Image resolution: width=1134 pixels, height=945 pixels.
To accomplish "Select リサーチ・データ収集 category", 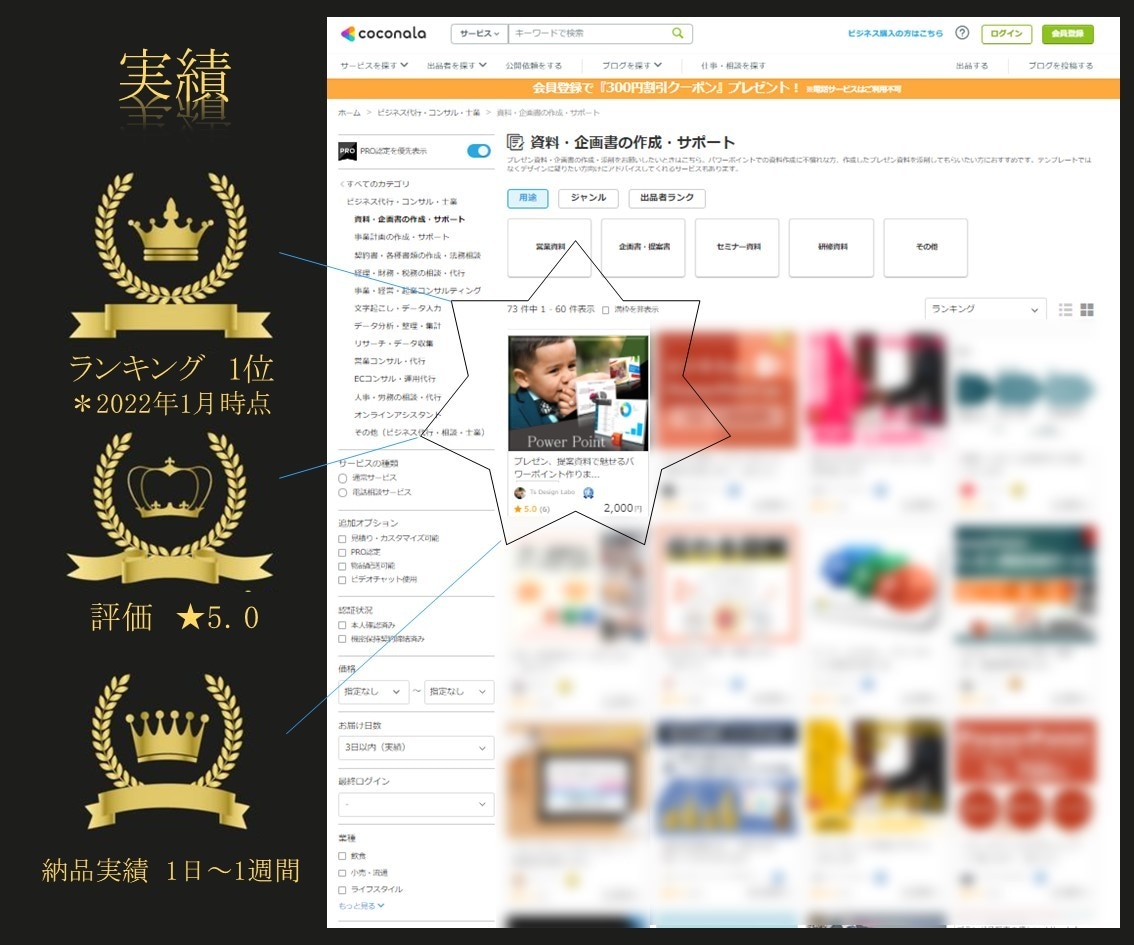I will click(x=393, y=343).
